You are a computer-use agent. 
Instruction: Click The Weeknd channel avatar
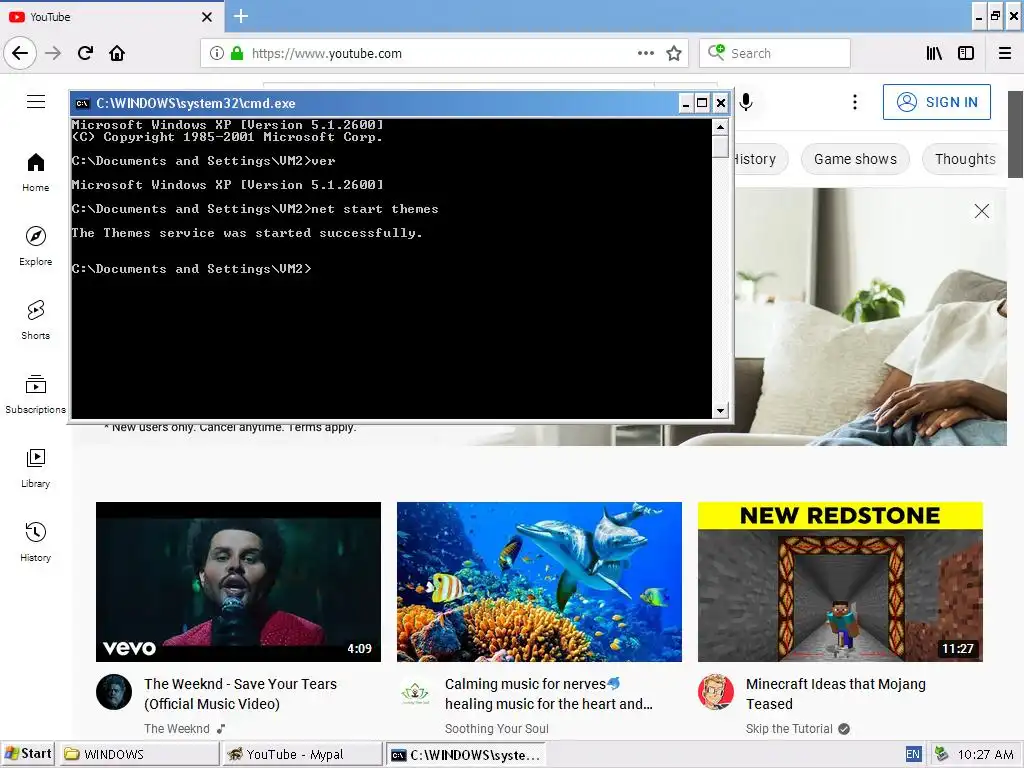[x=114, y=692]
